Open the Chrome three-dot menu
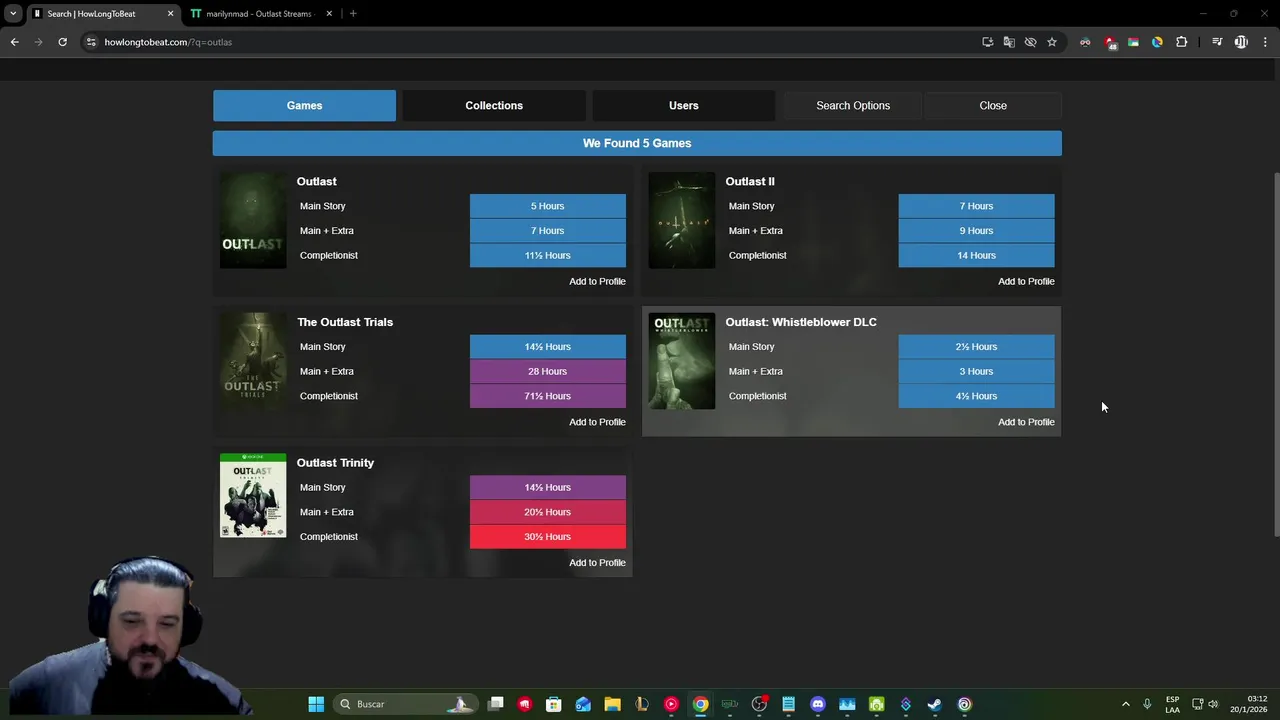Screen dimensions: 1280x720 [1265, 42]
